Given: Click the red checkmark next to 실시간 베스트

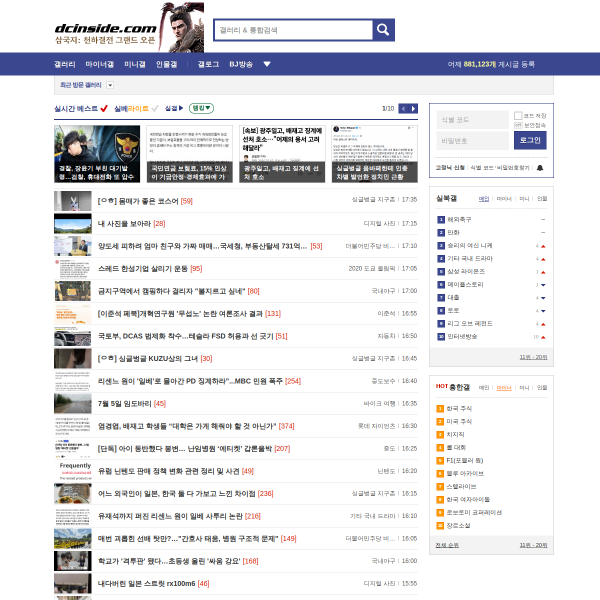Looking at the screenshot, I should (104, 109).
